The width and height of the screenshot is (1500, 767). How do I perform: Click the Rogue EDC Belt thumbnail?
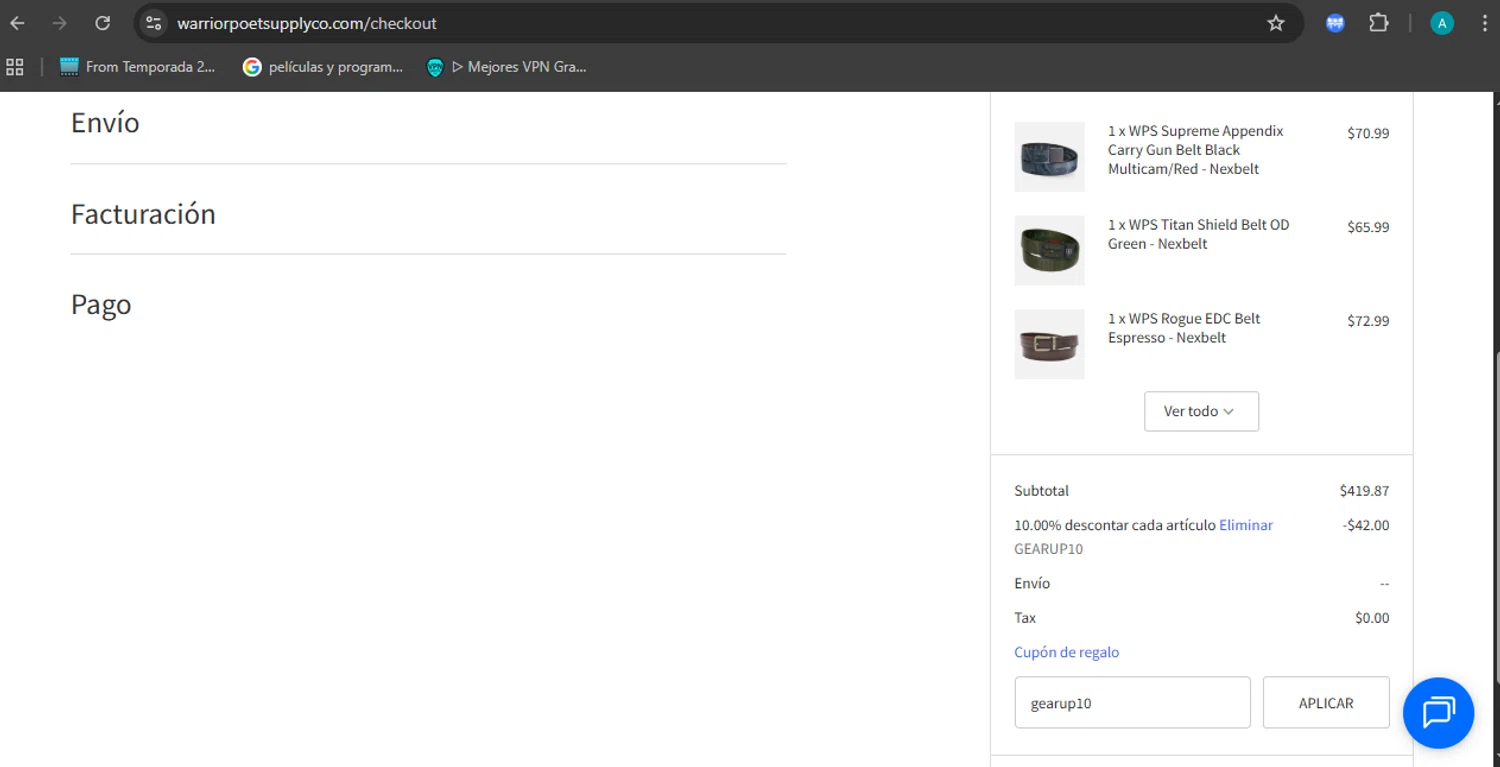[1049, 344]
